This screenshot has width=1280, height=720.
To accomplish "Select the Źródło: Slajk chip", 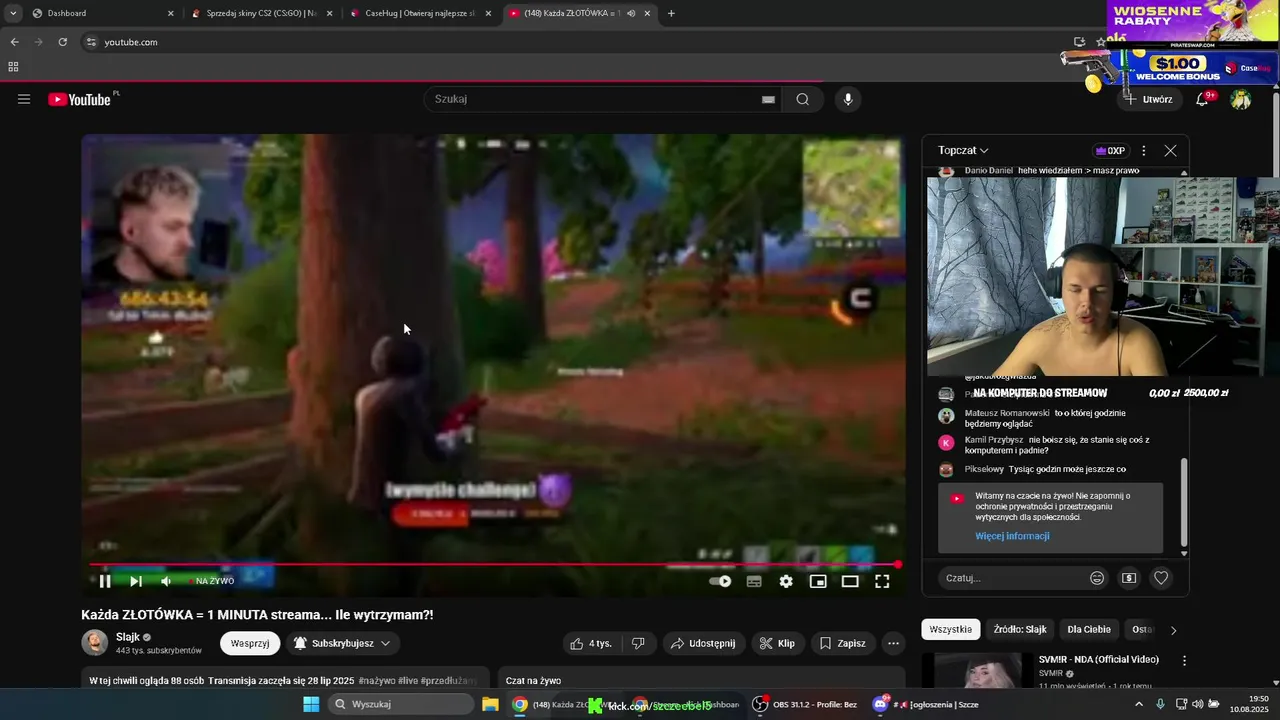I will tap(1020, 630).
